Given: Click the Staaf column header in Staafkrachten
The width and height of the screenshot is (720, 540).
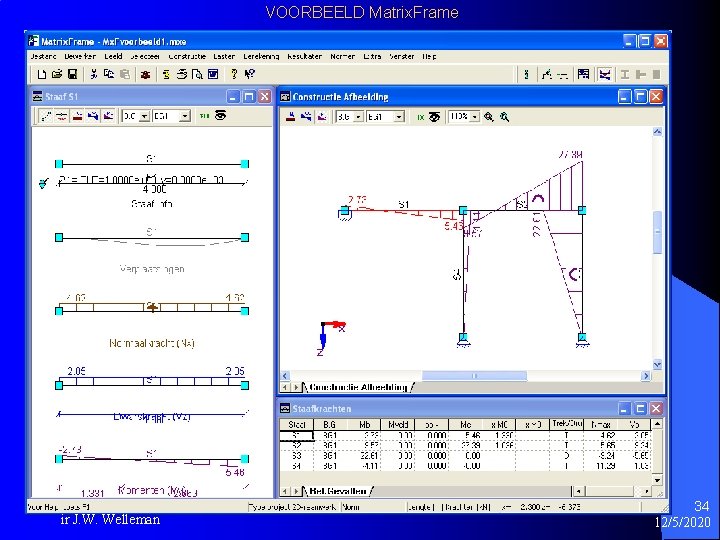Looking at the screenshot, I should point(297,425).
